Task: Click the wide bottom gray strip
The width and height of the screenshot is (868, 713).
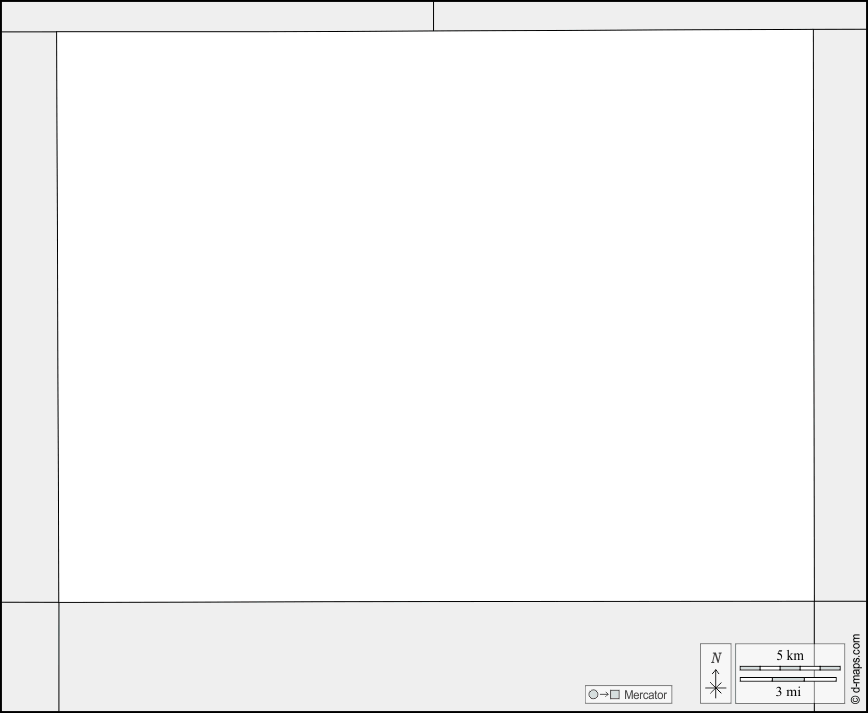Action: click(436, 656)
